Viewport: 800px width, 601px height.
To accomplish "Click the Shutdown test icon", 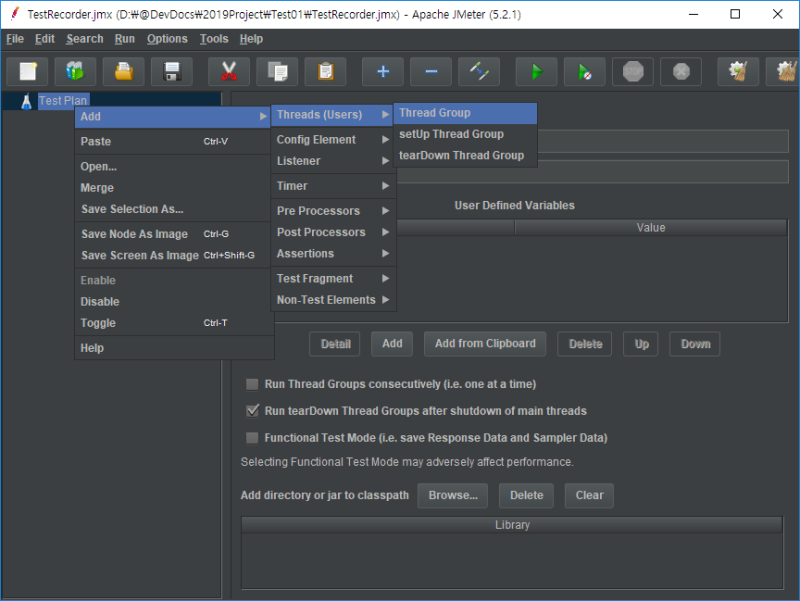I will coord(681,71).
